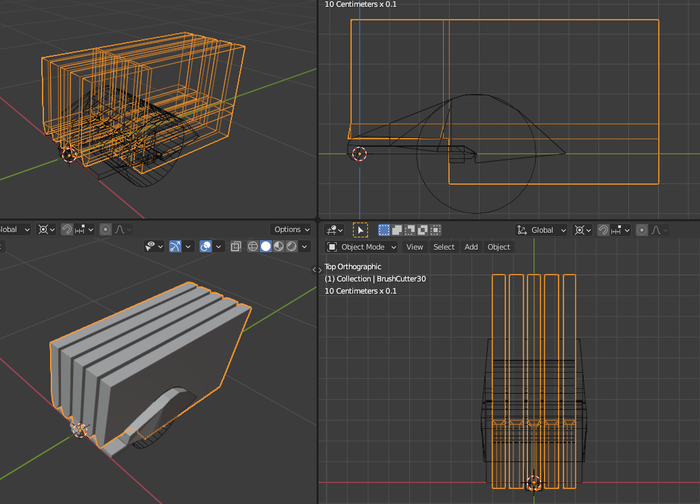Click the extend selection mode icon
The height and width of the screenshot is (504, 700).
click(x=397, y=230)
